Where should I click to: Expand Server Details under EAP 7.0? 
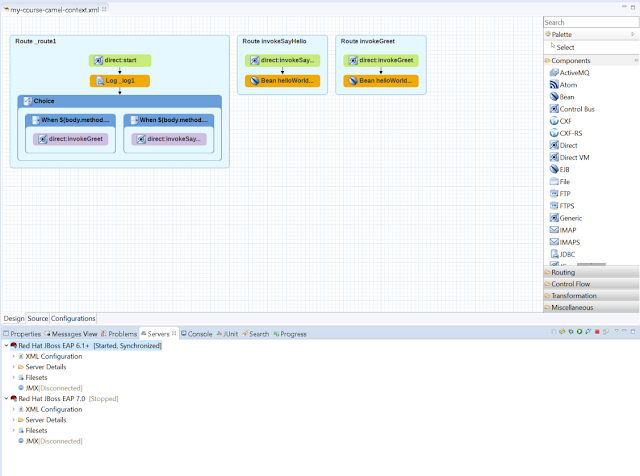13,420
